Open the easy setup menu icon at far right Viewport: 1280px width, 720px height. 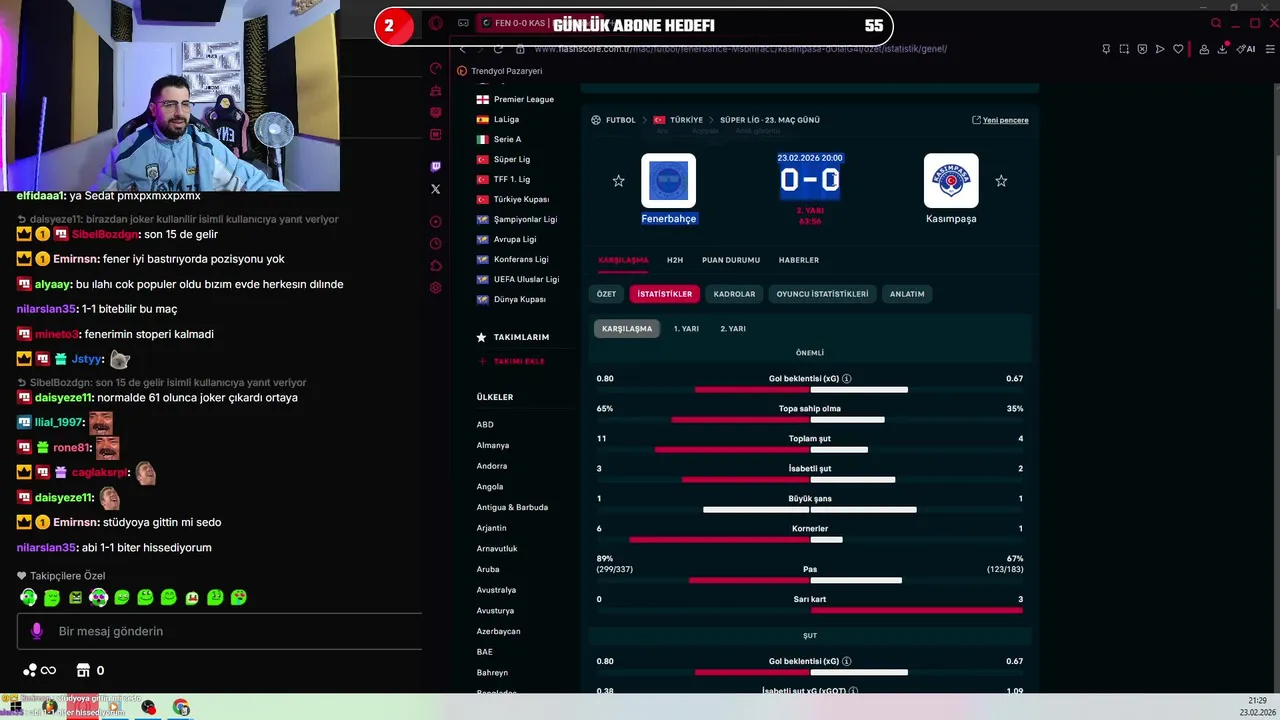click(1270, 49)
